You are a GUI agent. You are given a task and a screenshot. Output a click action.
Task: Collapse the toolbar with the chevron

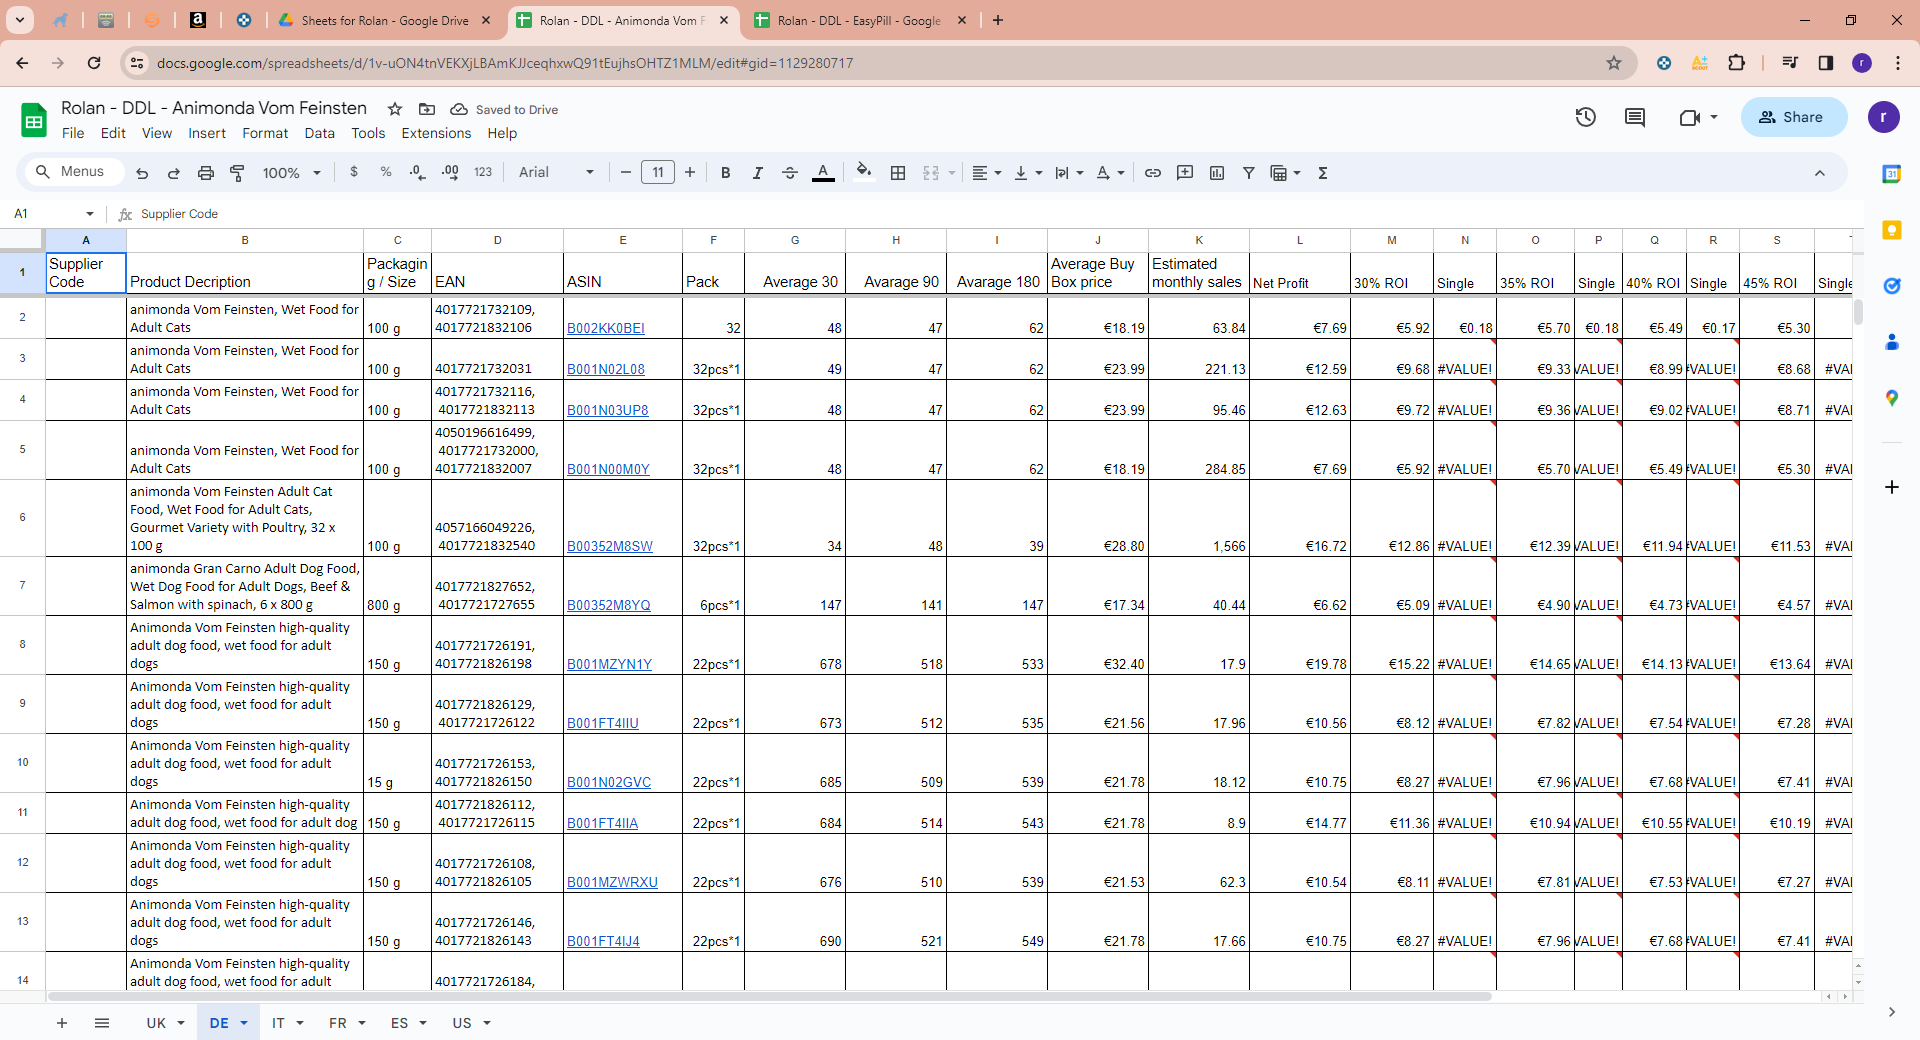tap(1820, 173)
